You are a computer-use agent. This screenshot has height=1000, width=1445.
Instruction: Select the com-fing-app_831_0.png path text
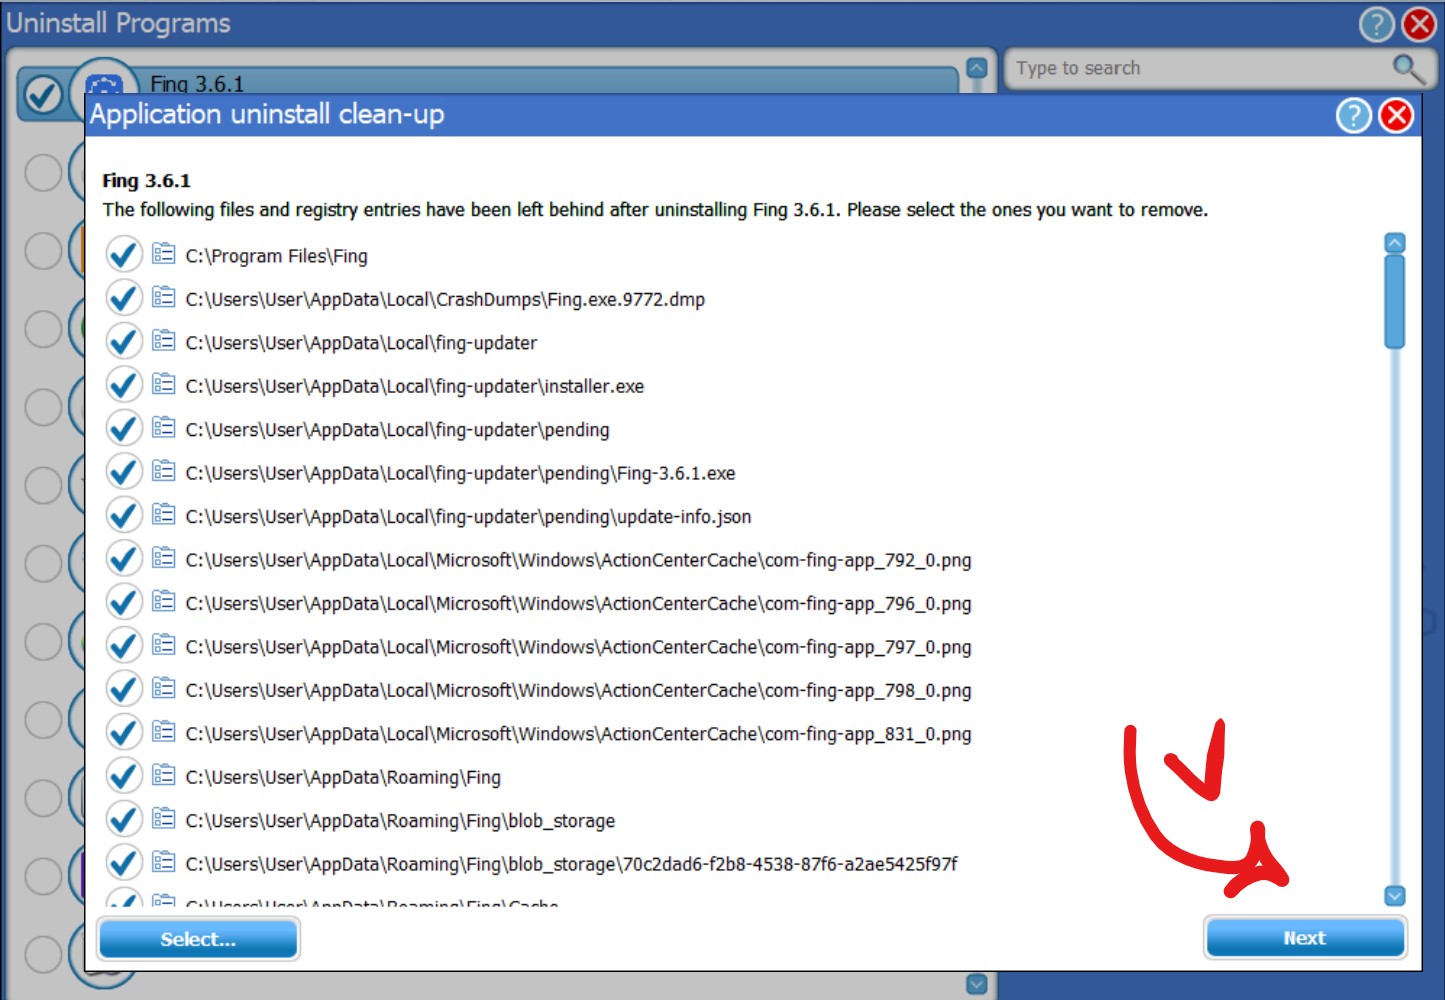(x=578, y=734)
